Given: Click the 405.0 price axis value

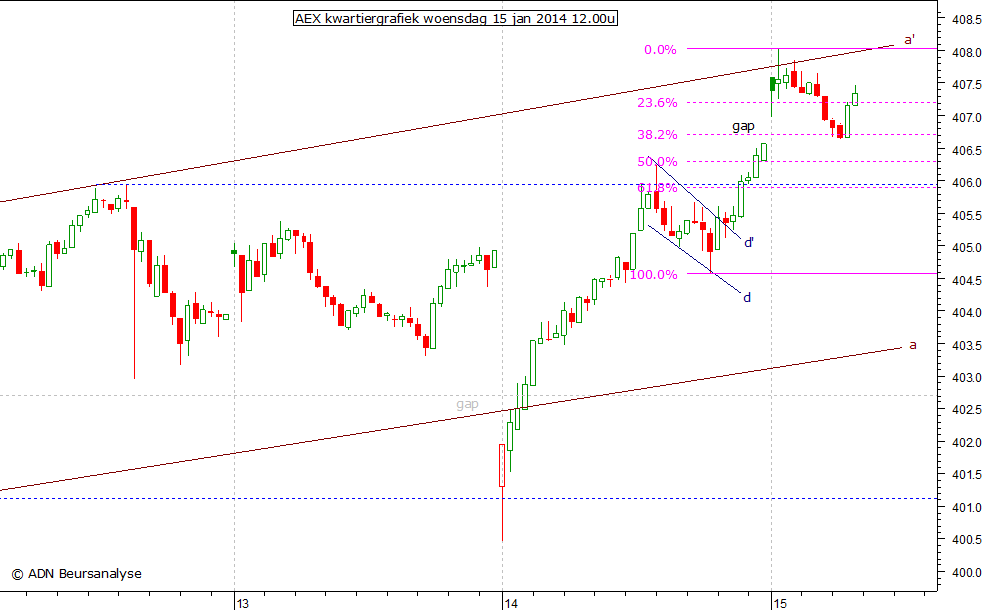Looking at the screenshot, I should [966, 248].
